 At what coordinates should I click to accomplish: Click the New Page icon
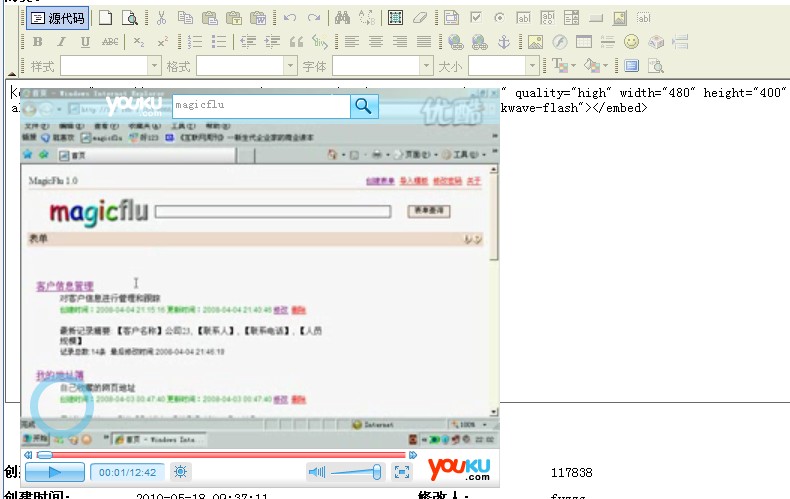coord(105,18)
